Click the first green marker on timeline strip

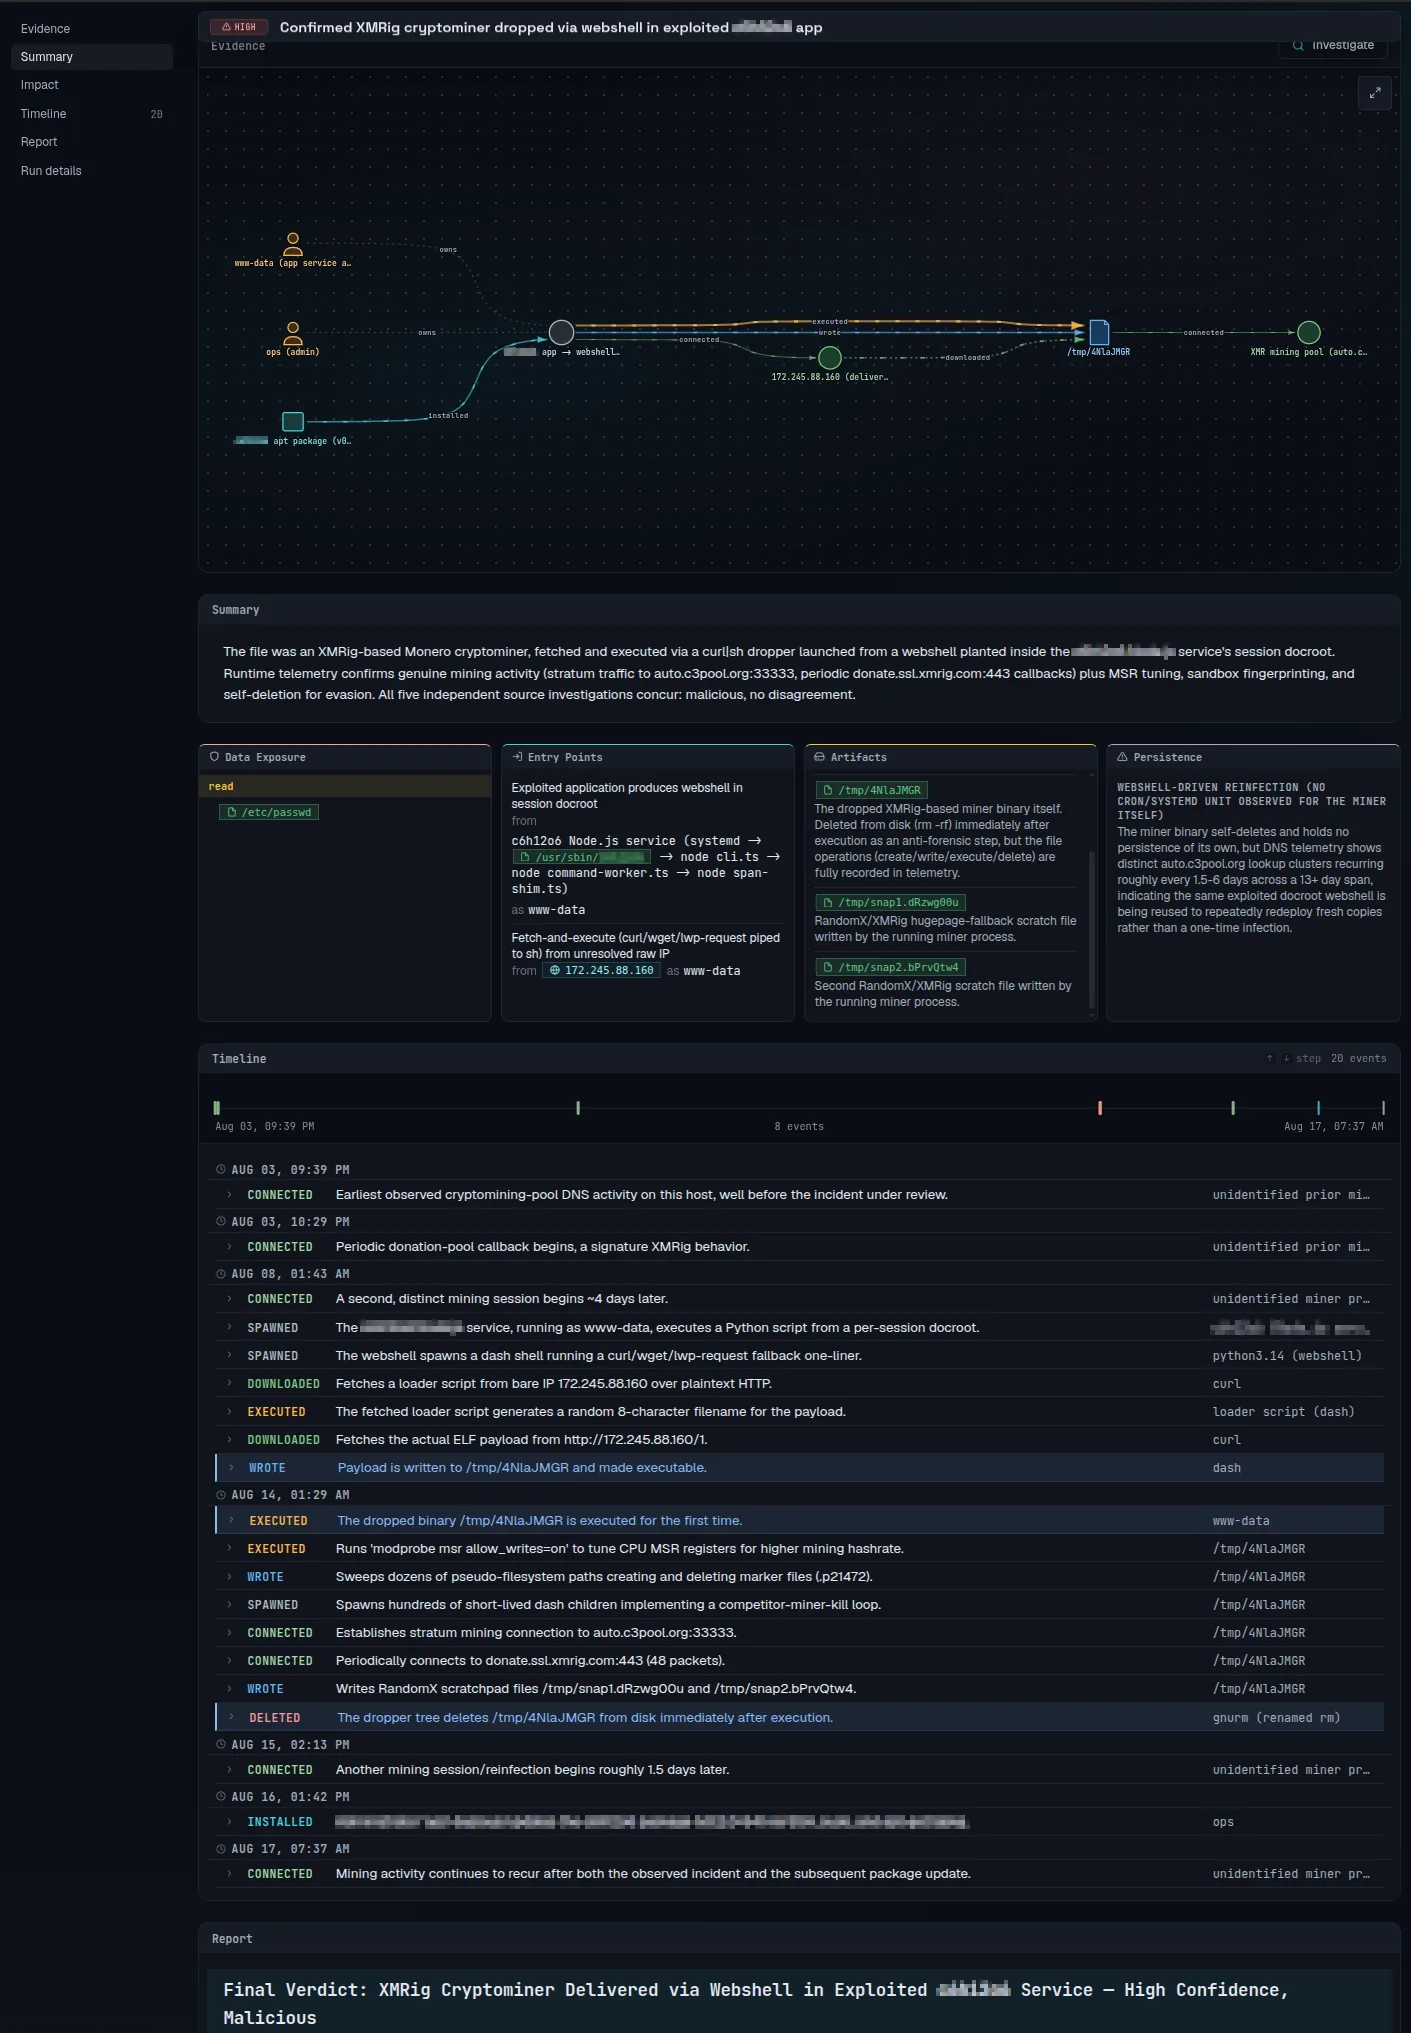(x=217, y=1108)
